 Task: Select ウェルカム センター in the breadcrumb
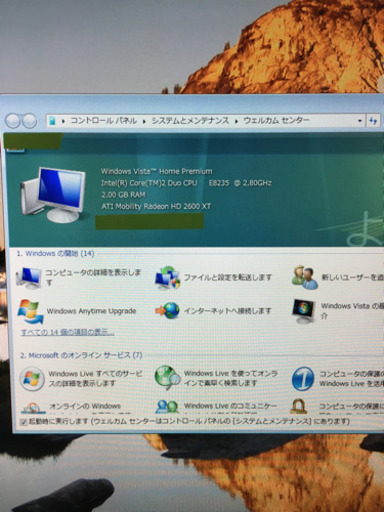[x=277, y=120]
